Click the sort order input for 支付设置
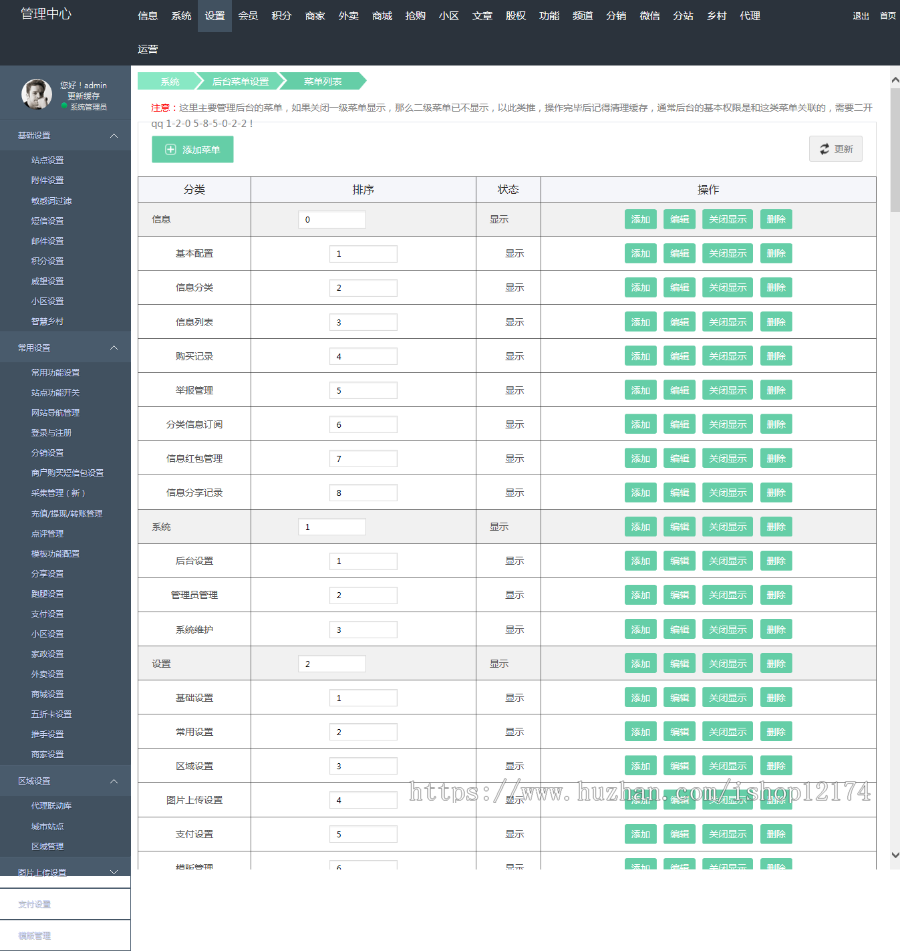Screen dimensions: 900x951 [x=363, y=833]
